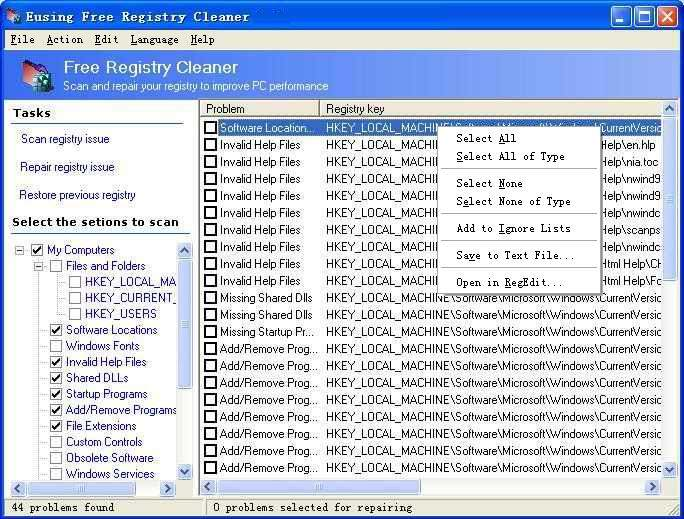Click the Problem column header

coord(260,109)
